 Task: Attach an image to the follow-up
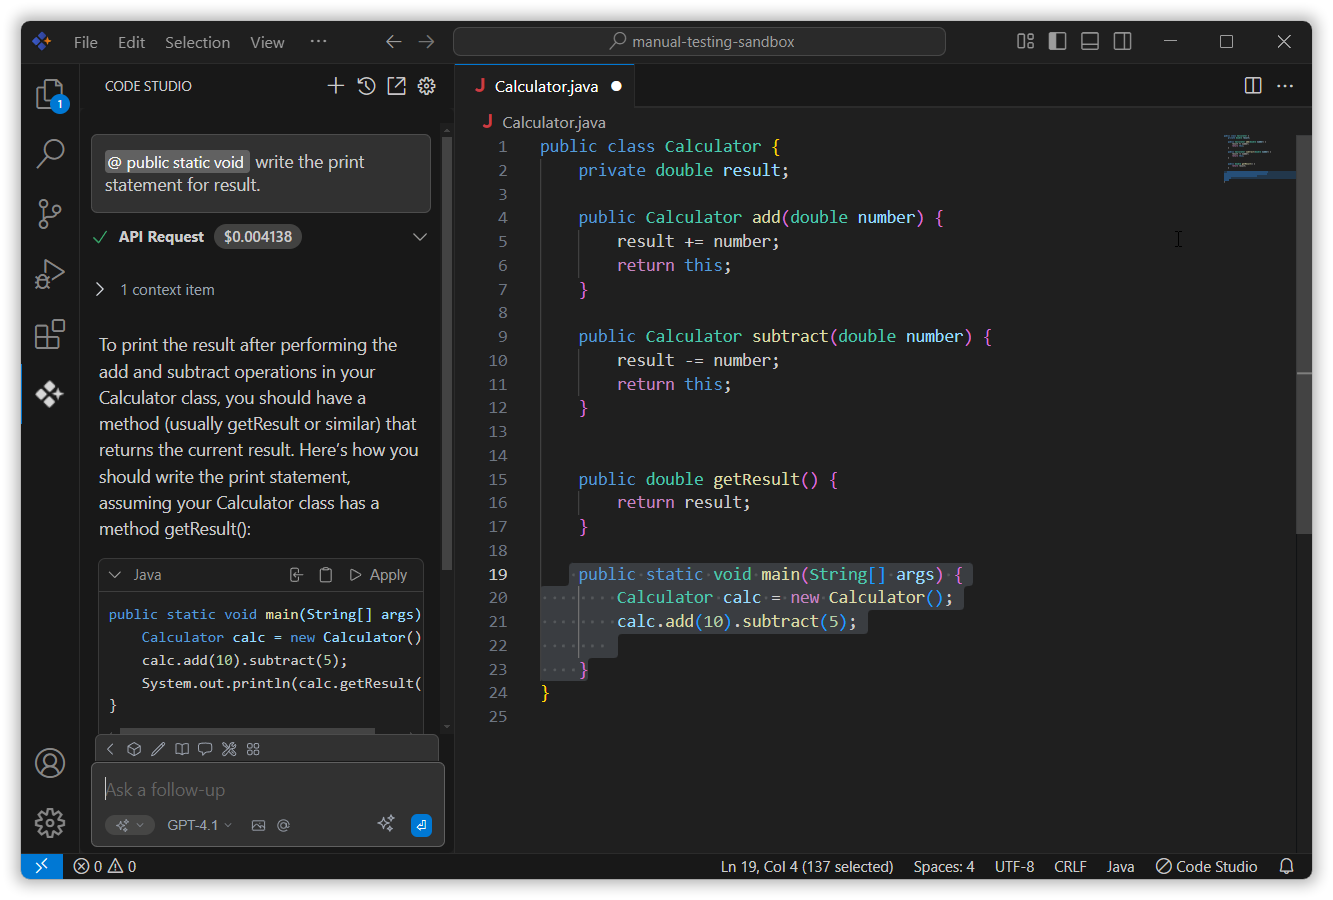258,825
